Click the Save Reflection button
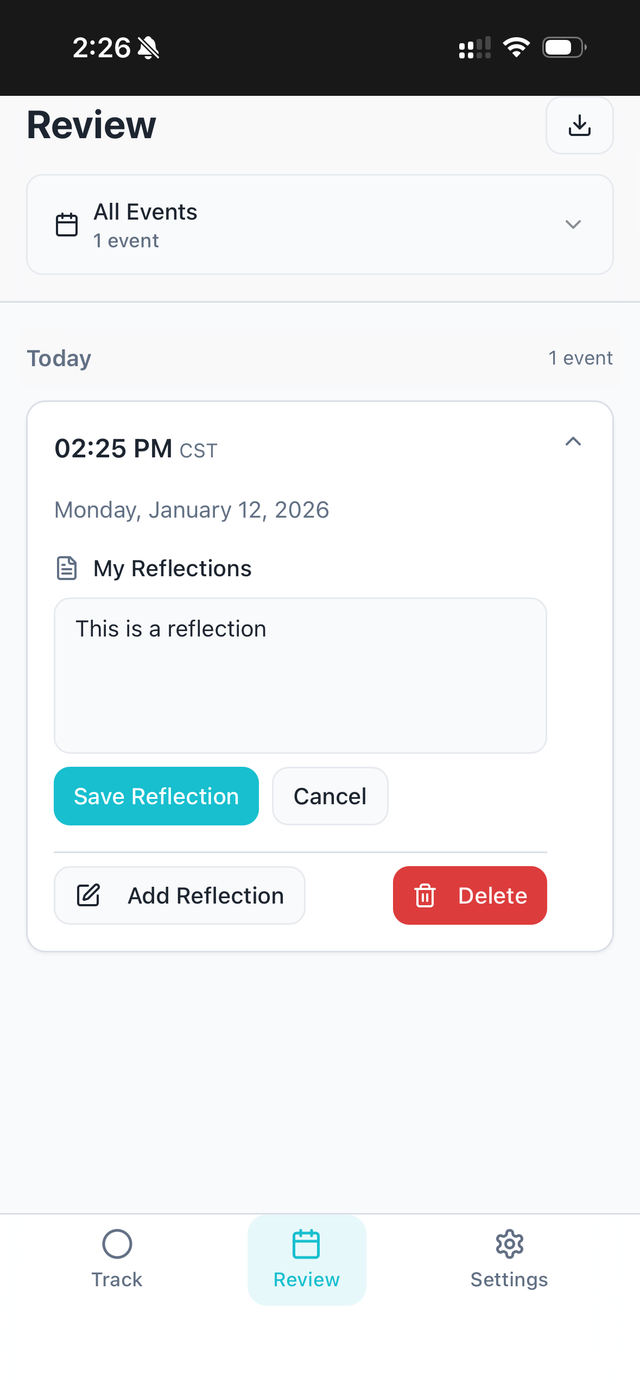Viewport: 640px width, 1387px height. [156, 796]
